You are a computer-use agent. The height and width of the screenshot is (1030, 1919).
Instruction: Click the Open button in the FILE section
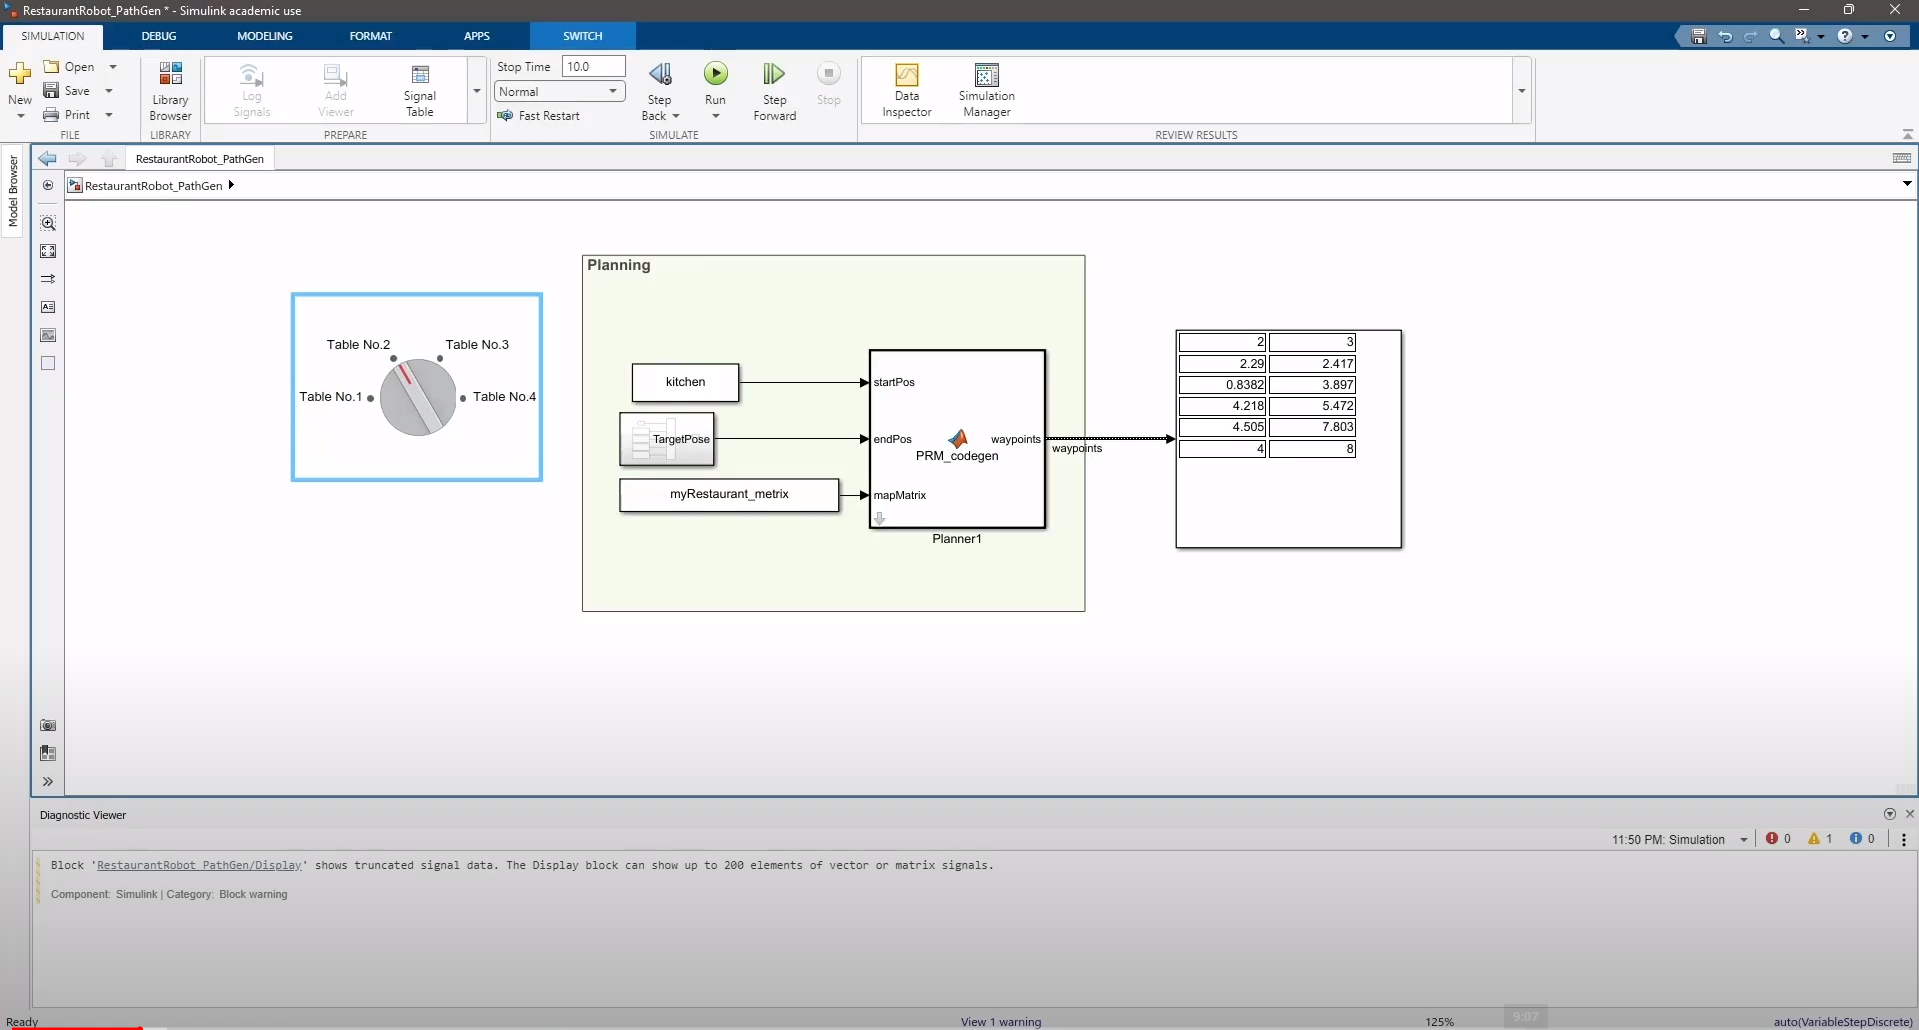69,67
